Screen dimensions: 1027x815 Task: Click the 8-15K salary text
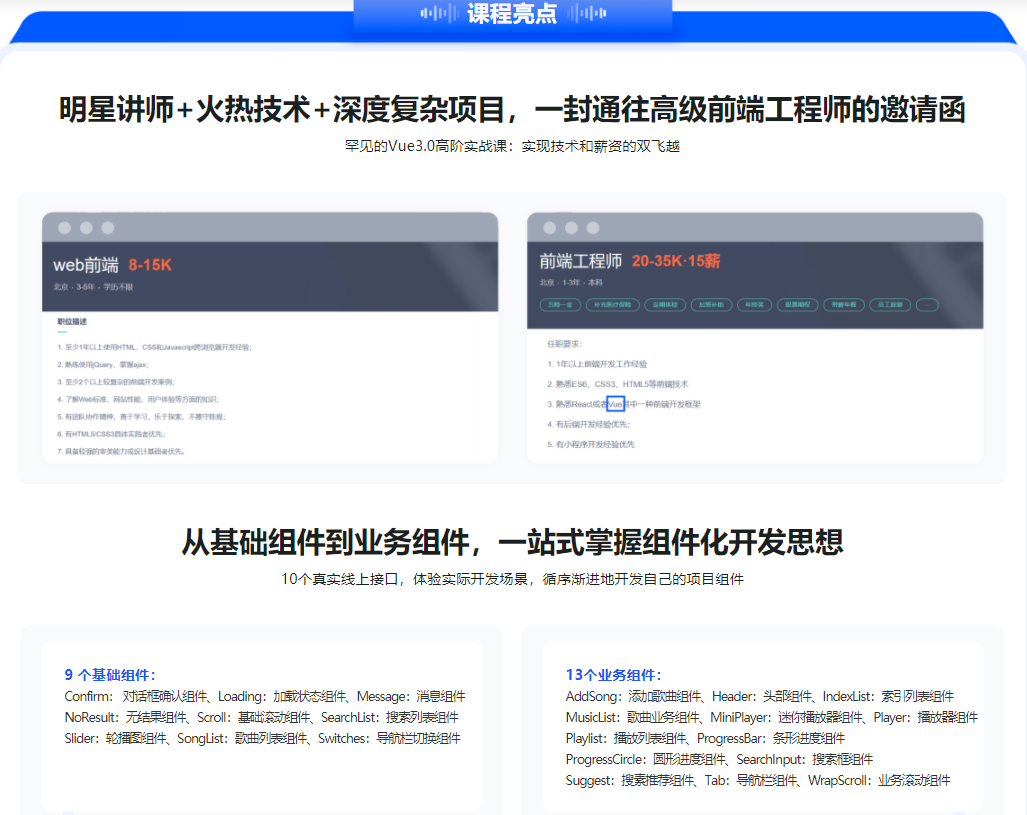coord(150,265)
